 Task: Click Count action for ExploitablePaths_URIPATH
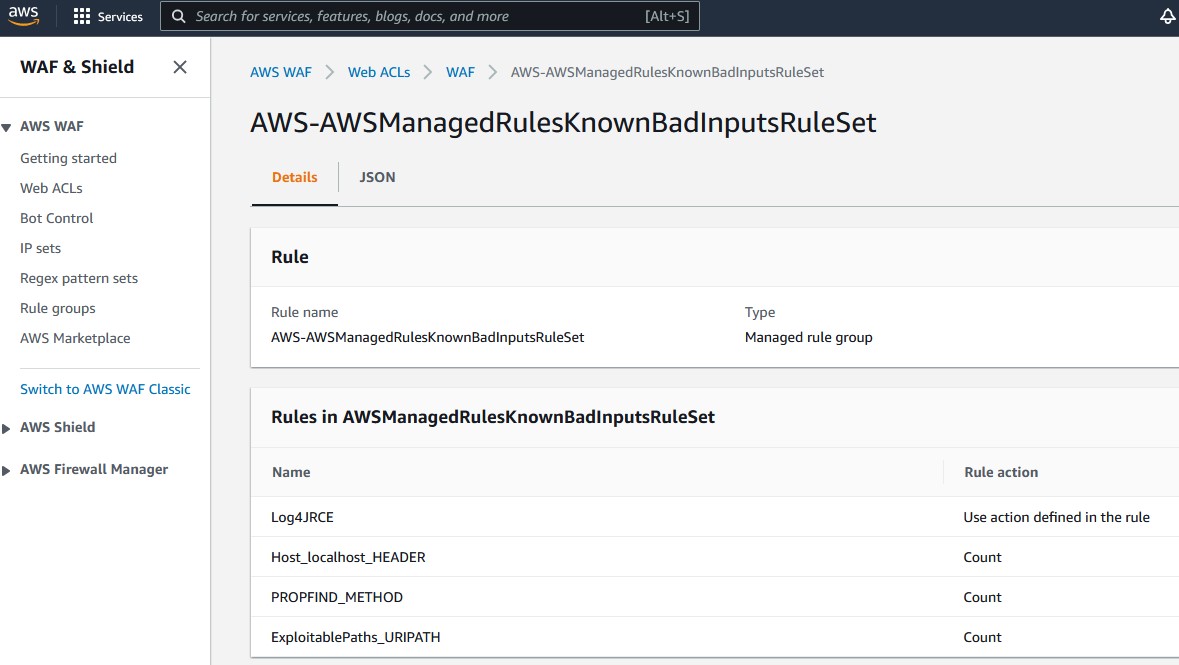click(983, 637)
